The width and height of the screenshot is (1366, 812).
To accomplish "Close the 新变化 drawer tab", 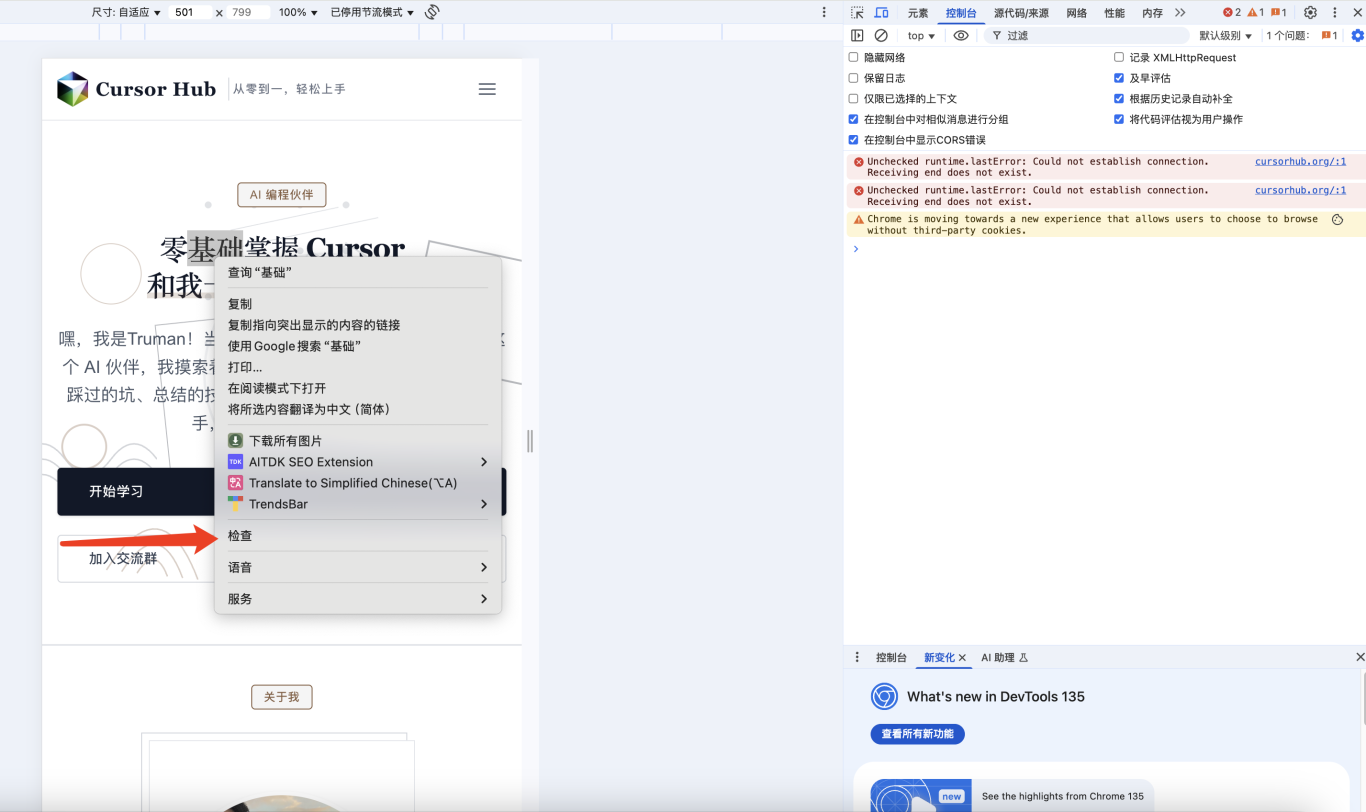I will pyautogui.click(x=962, y=658).
